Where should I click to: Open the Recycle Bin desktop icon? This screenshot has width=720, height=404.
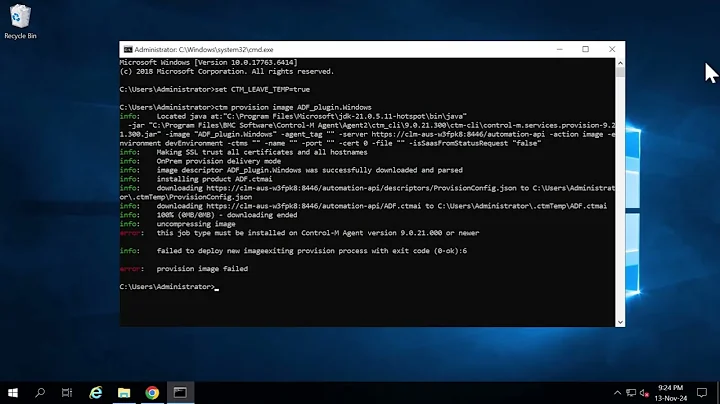click(x=20, y=22)
